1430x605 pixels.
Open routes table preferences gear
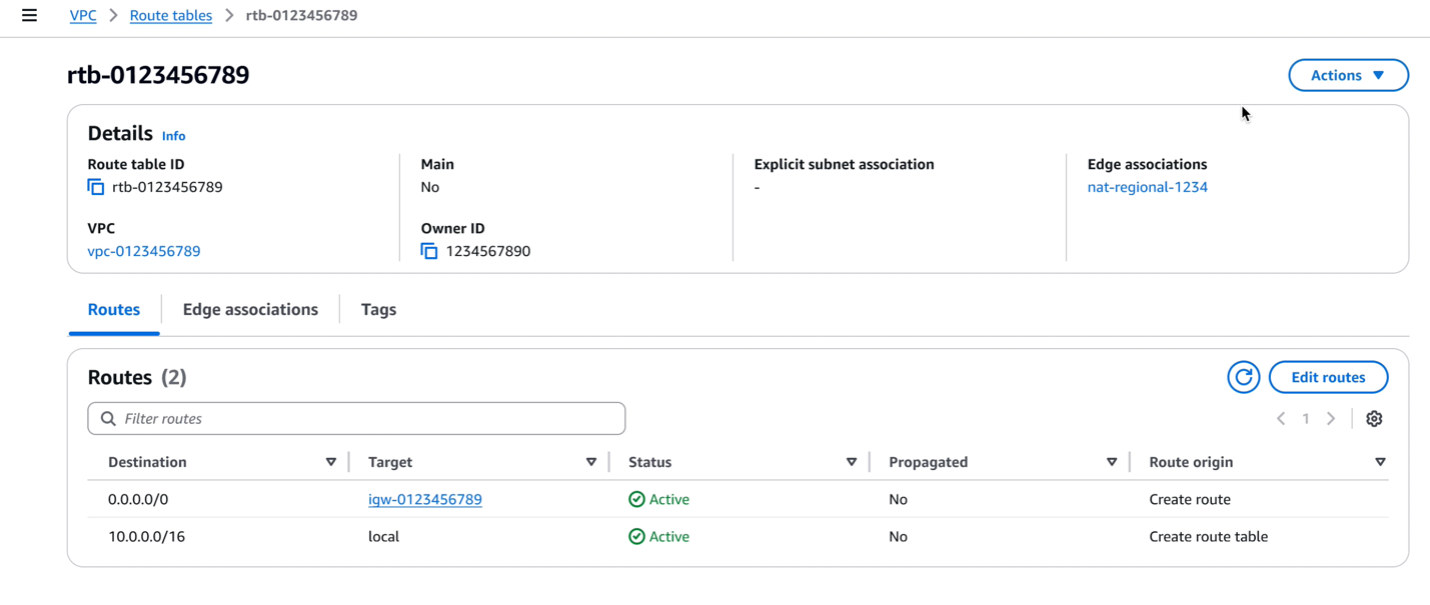click(x=1374, y=419)
